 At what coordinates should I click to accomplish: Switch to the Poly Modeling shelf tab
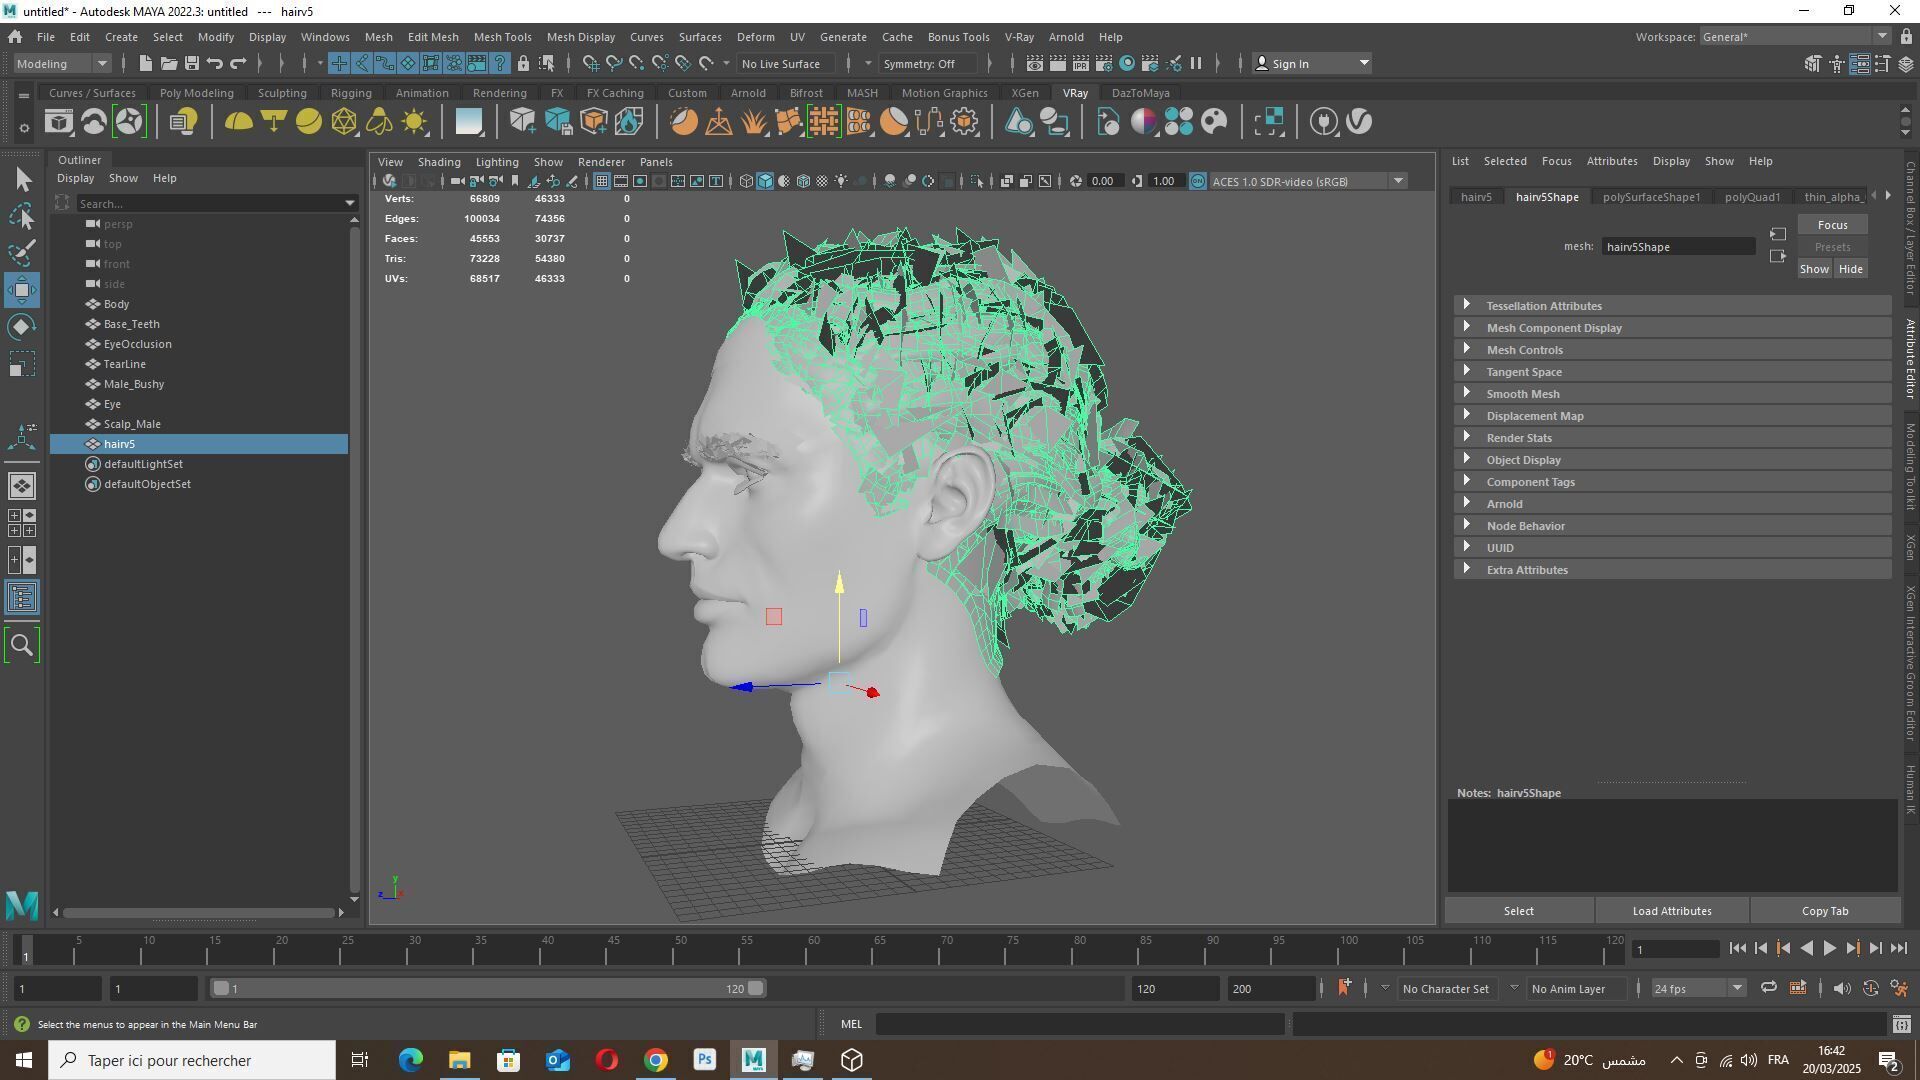(196, 93)
